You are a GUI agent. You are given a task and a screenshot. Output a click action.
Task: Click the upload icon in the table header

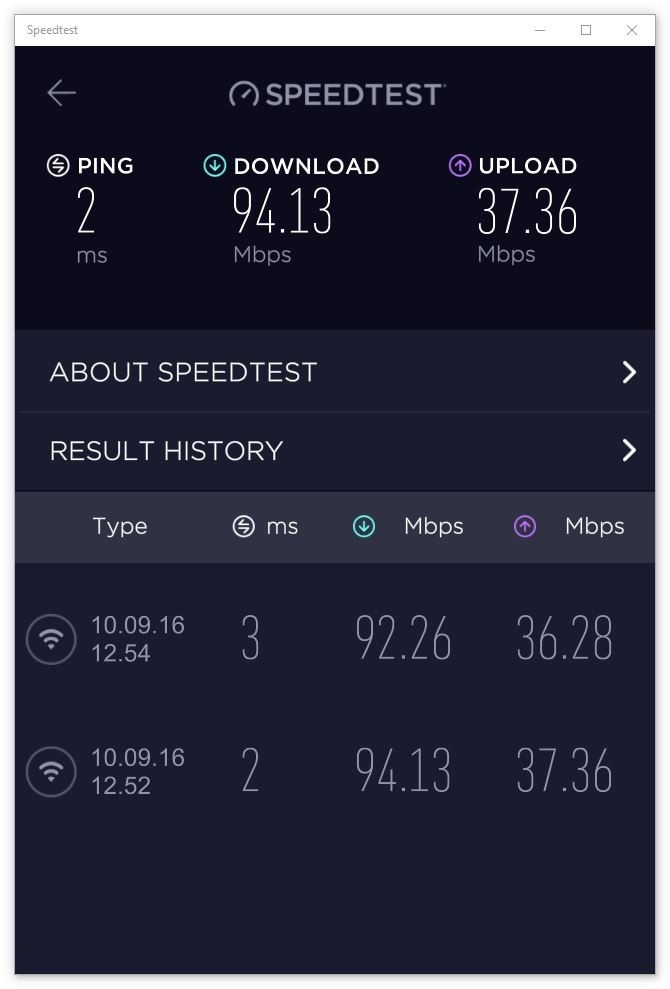[x=525, y=526]
